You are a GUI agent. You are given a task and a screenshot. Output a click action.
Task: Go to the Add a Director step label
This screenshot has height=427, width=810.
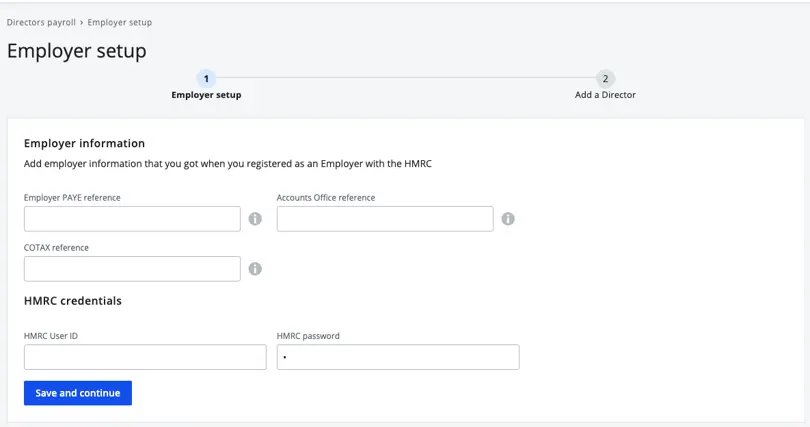(x=605, y=95)
